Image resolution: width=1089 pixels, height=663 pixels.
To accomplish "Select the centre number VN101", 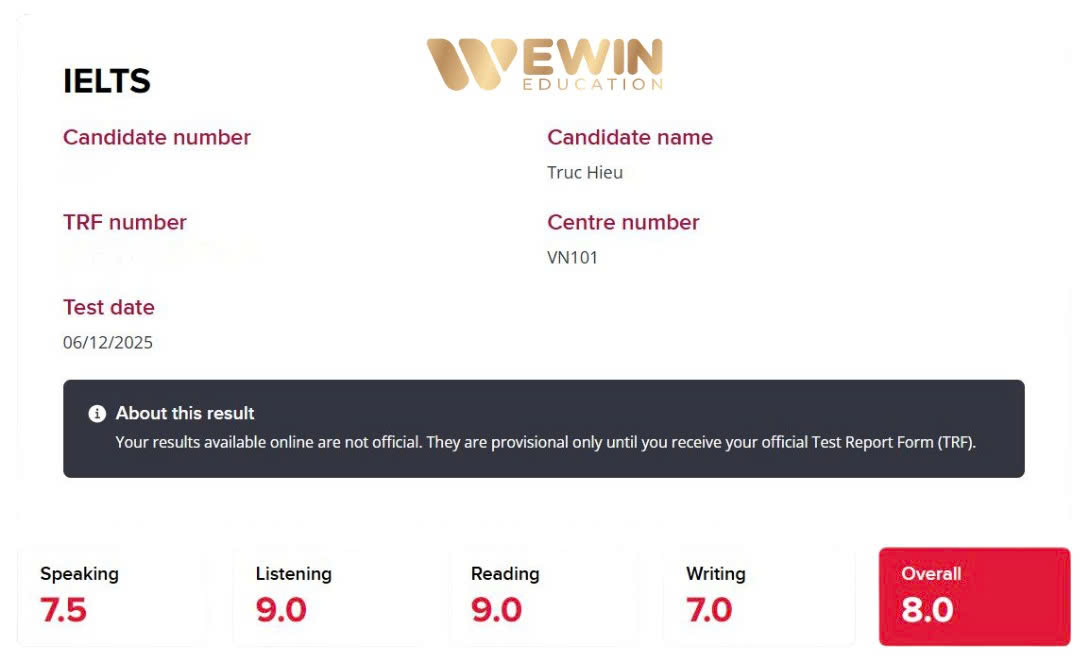I will pyautogui.click(x=572, y=257).
